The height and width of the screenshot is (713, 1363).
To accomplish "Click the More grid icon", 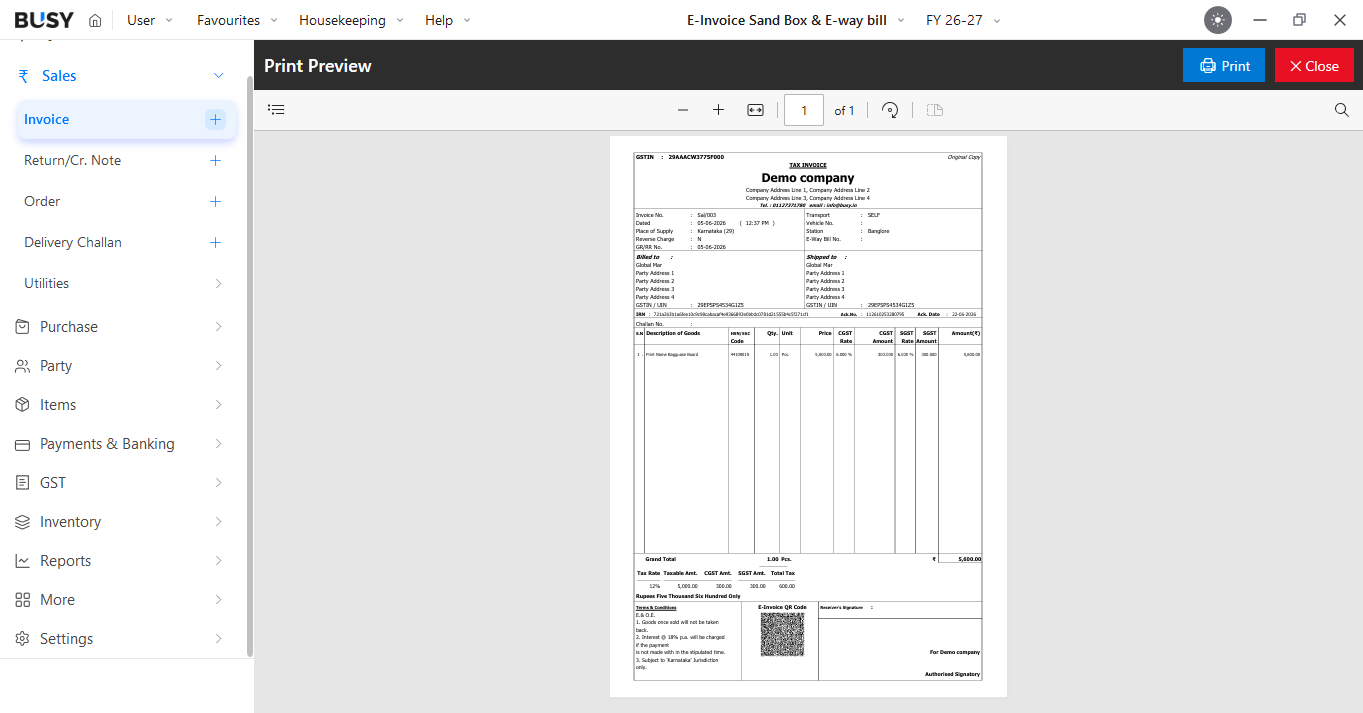I will pos(22,600).
